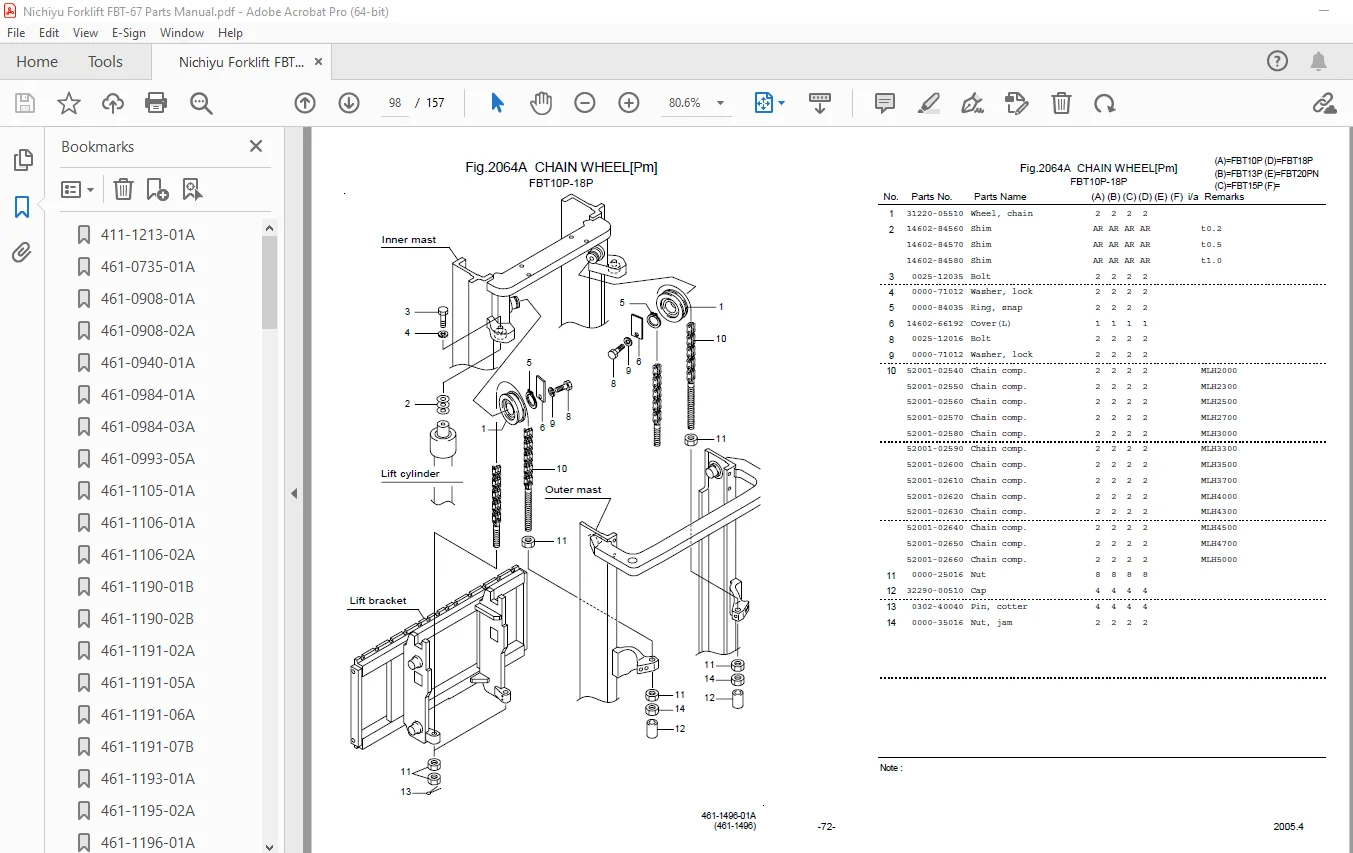Close the Bookmarks panel
Image resolution: width=1353 pixels, height=853 pixels.
tap(256, 146)
